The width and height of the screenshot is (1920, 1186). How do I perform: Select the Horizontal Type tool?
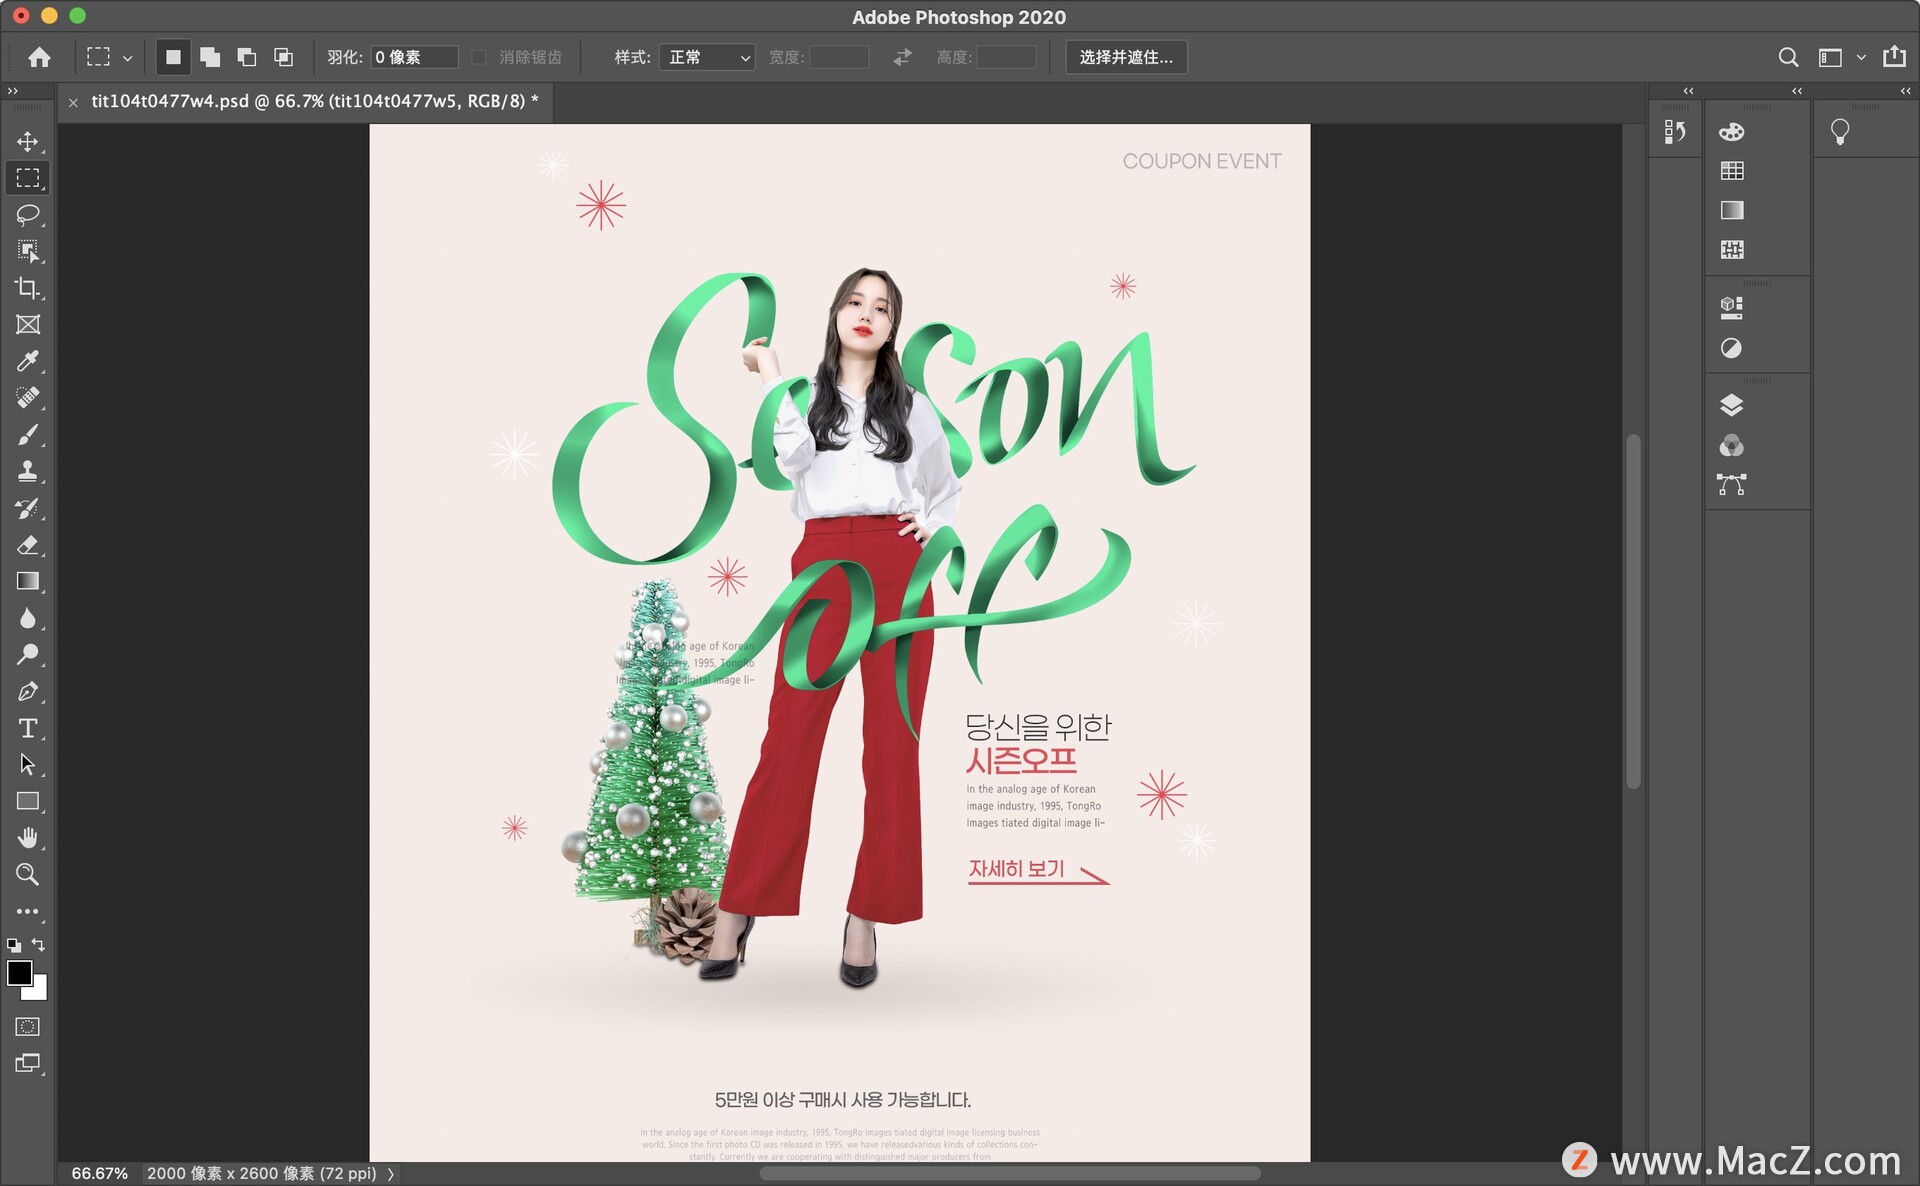click(x=27, y=728)
